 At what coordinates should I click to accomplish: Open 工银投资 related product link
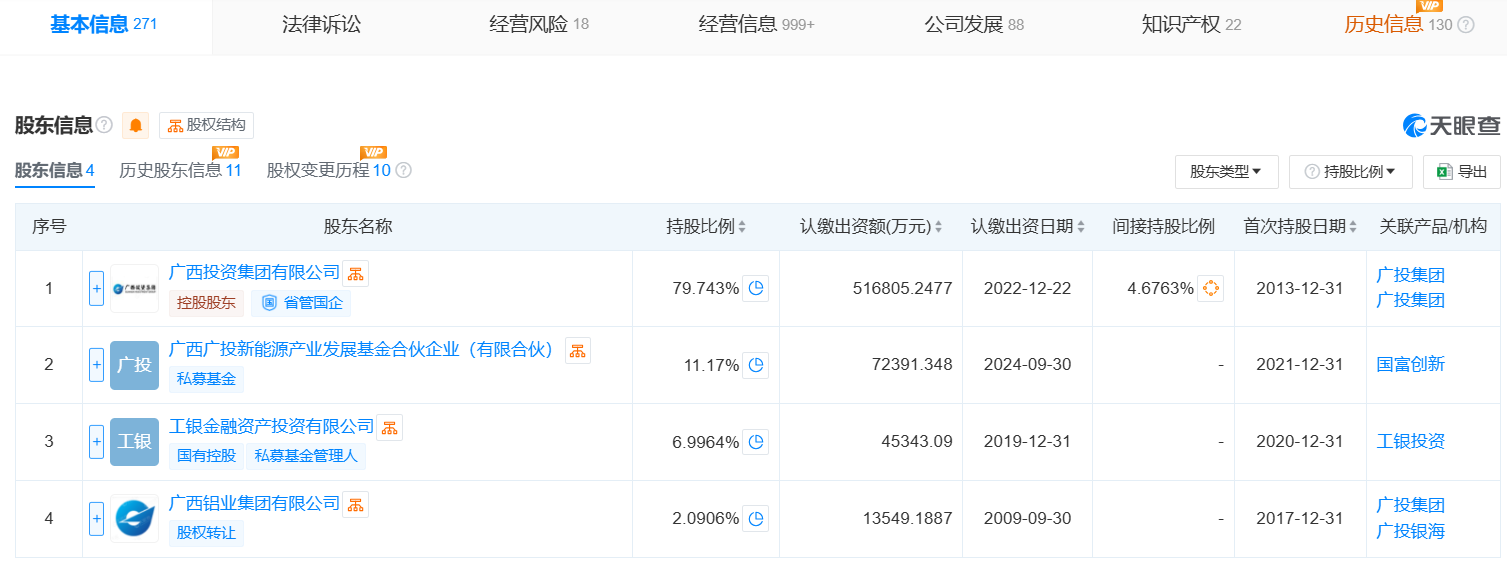pyautogui.click(x=1411, y=442)
